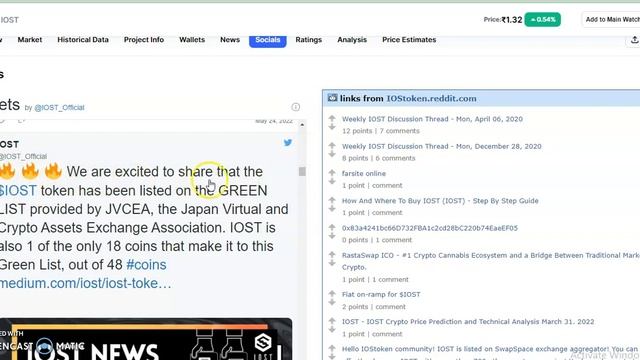This screenshot has height=360, width=640.
Task: Open the 6 comments link
Action: tap(395, 158)
